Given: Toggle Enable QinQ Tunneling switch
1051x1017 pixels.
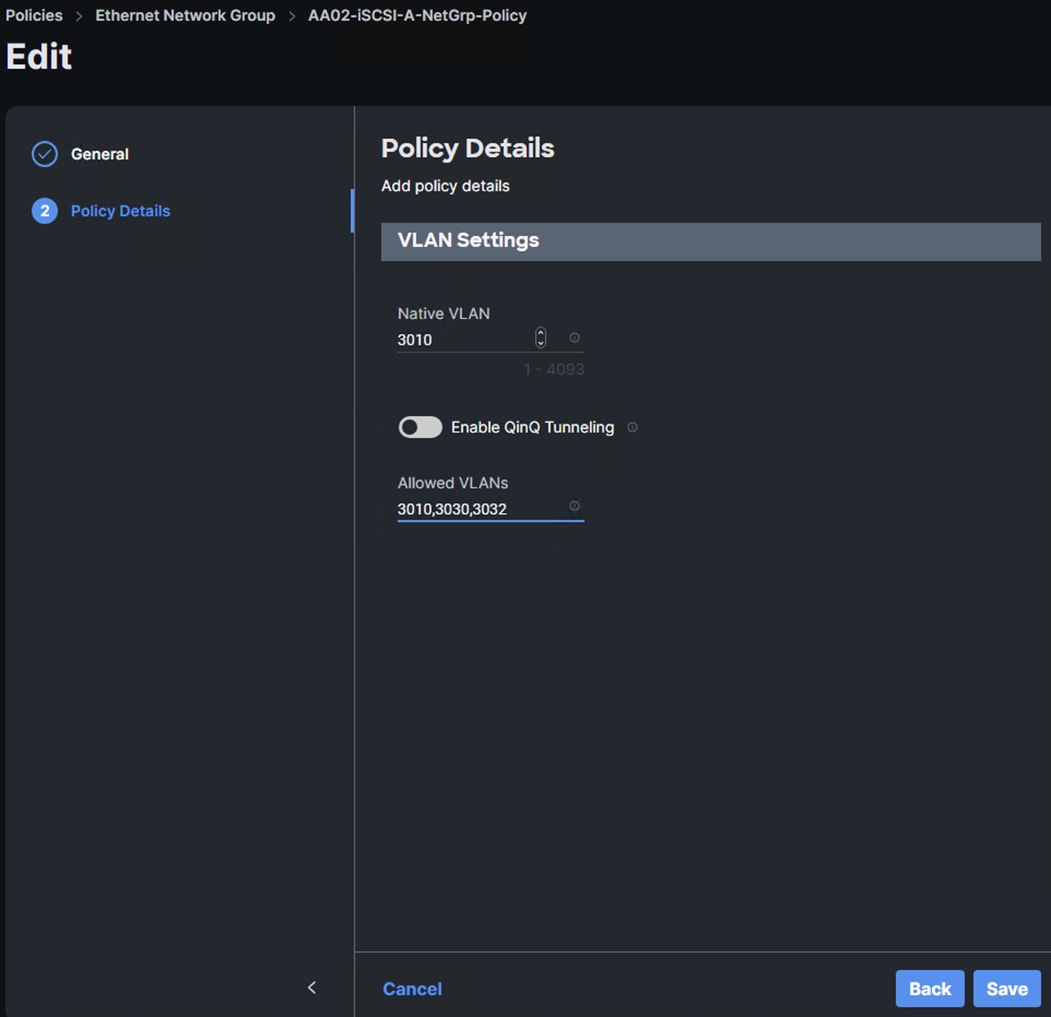Looking at the screenshot, I should coord(420,427).
